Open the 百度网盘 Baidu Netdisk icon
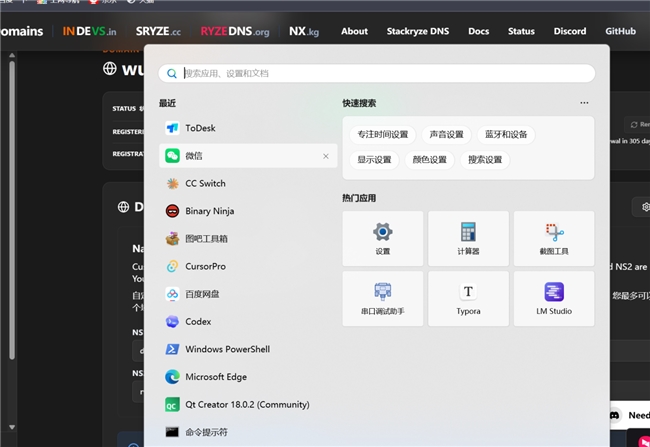Viewport: 650px width, 447px height. pos(172,294)
